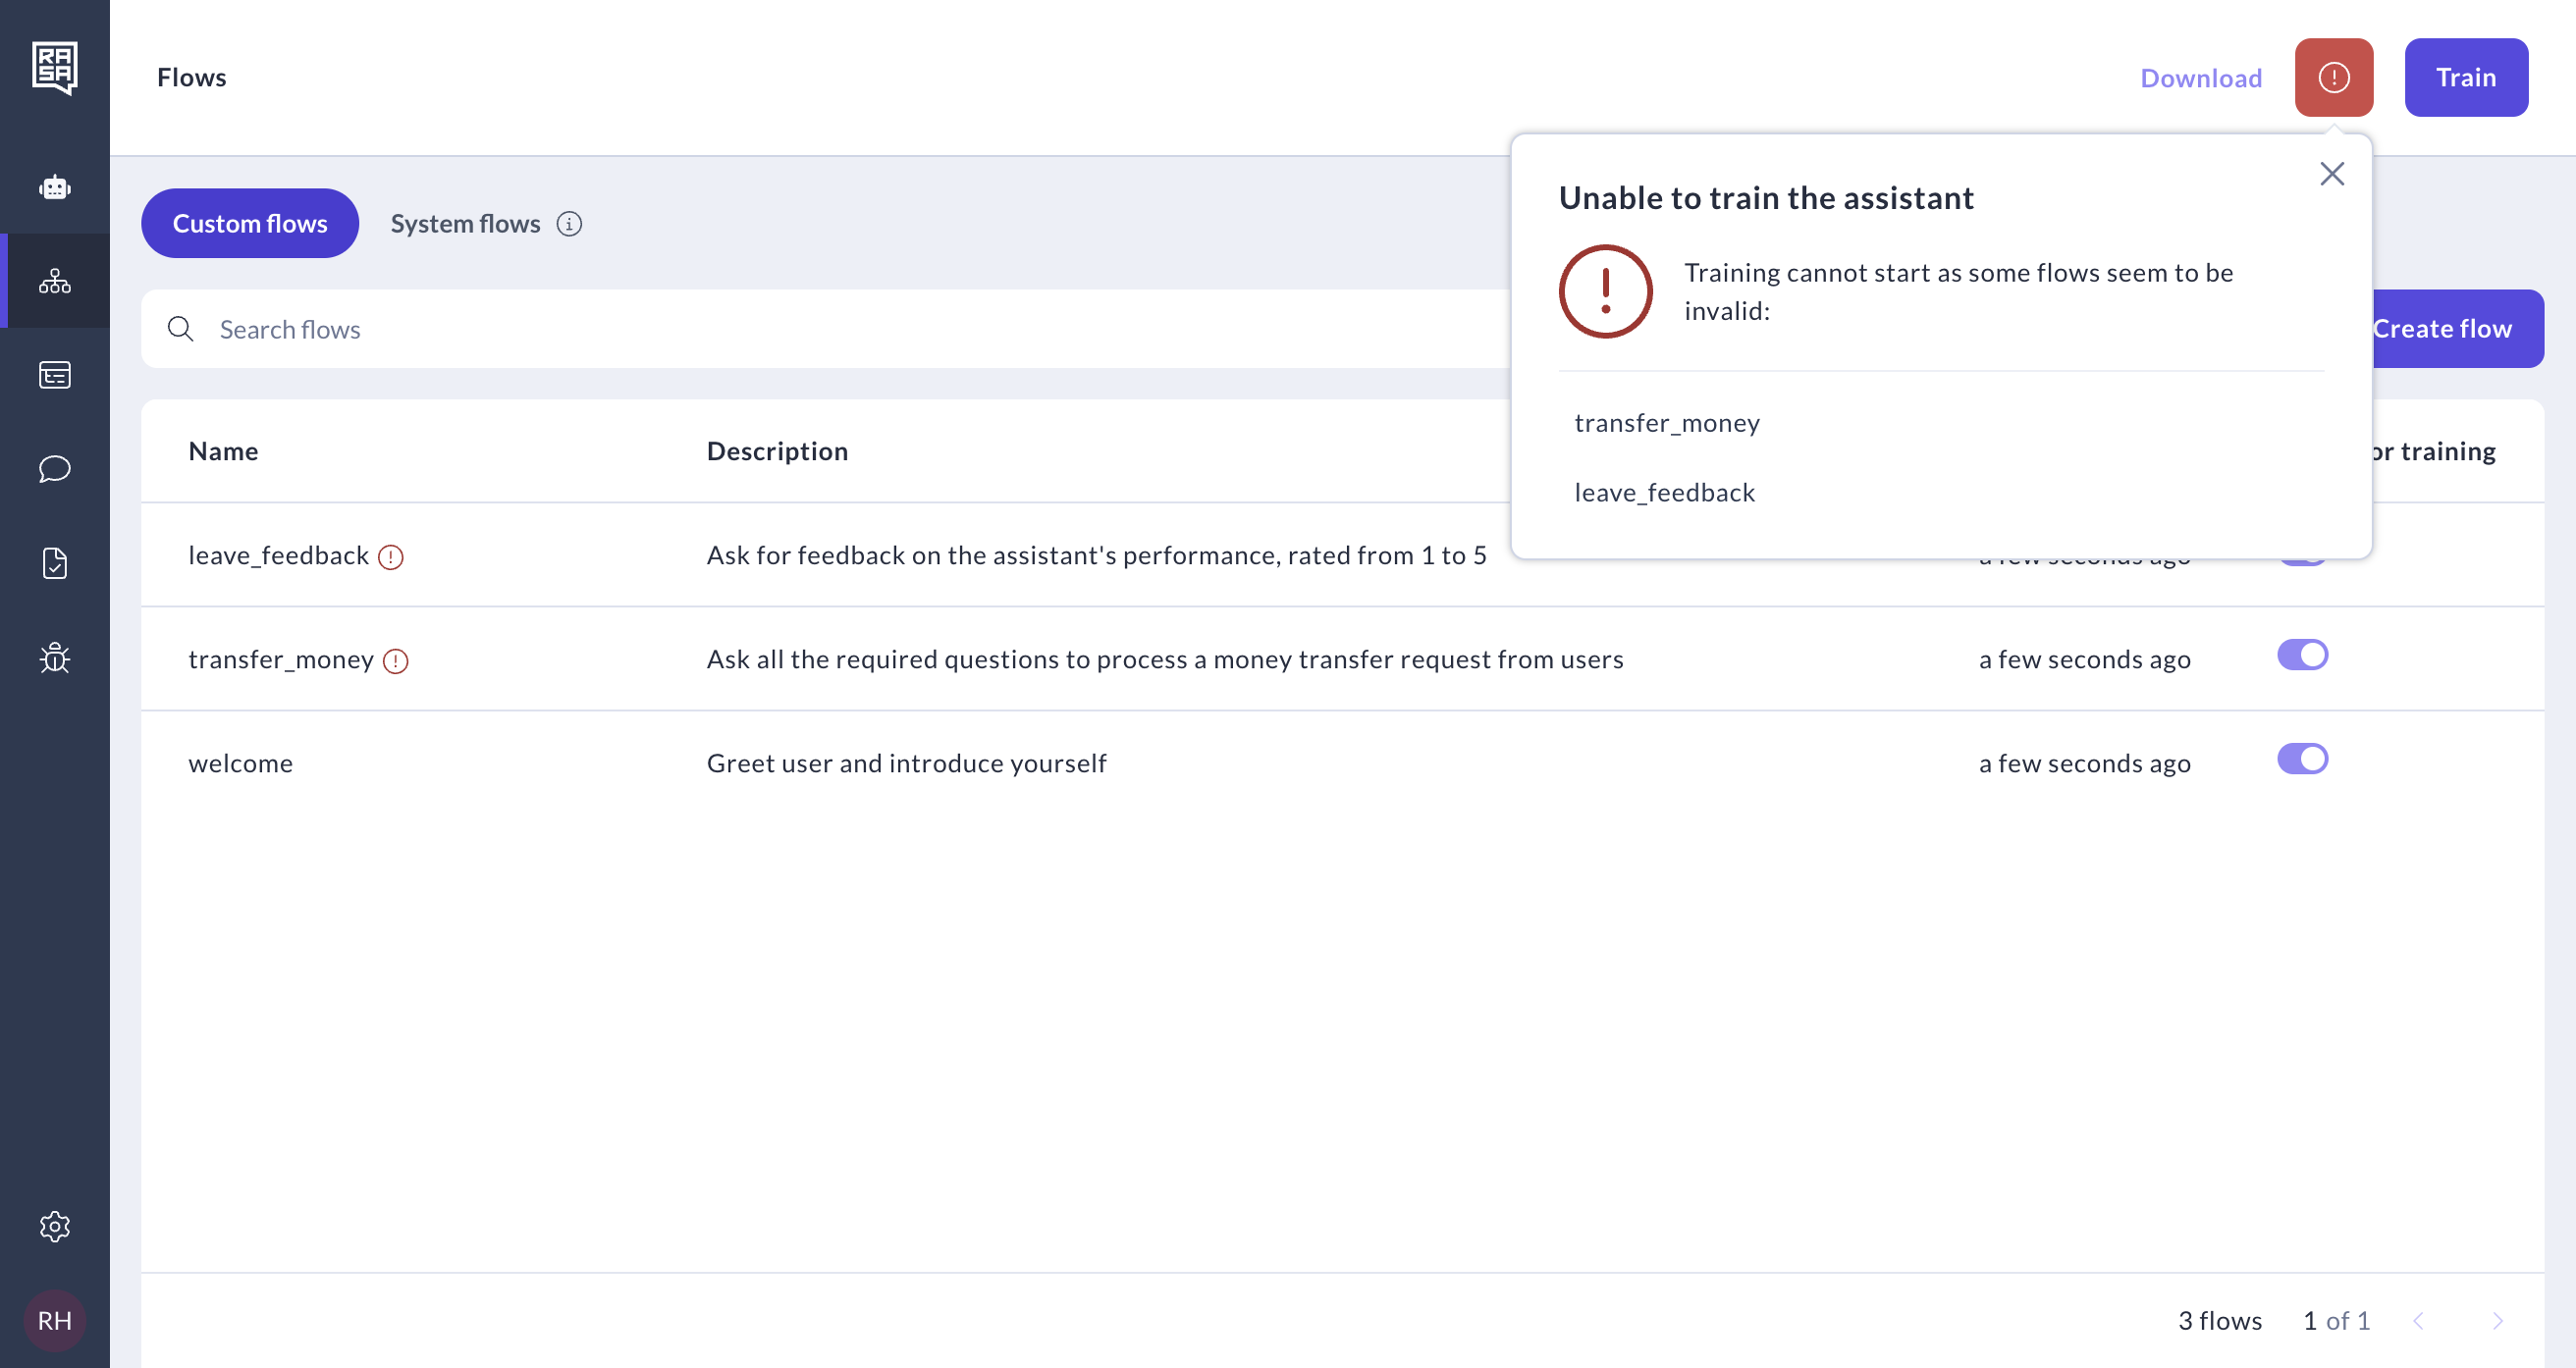
Task: Close the Unable to train popup
Action: (x=2331, y=174)
